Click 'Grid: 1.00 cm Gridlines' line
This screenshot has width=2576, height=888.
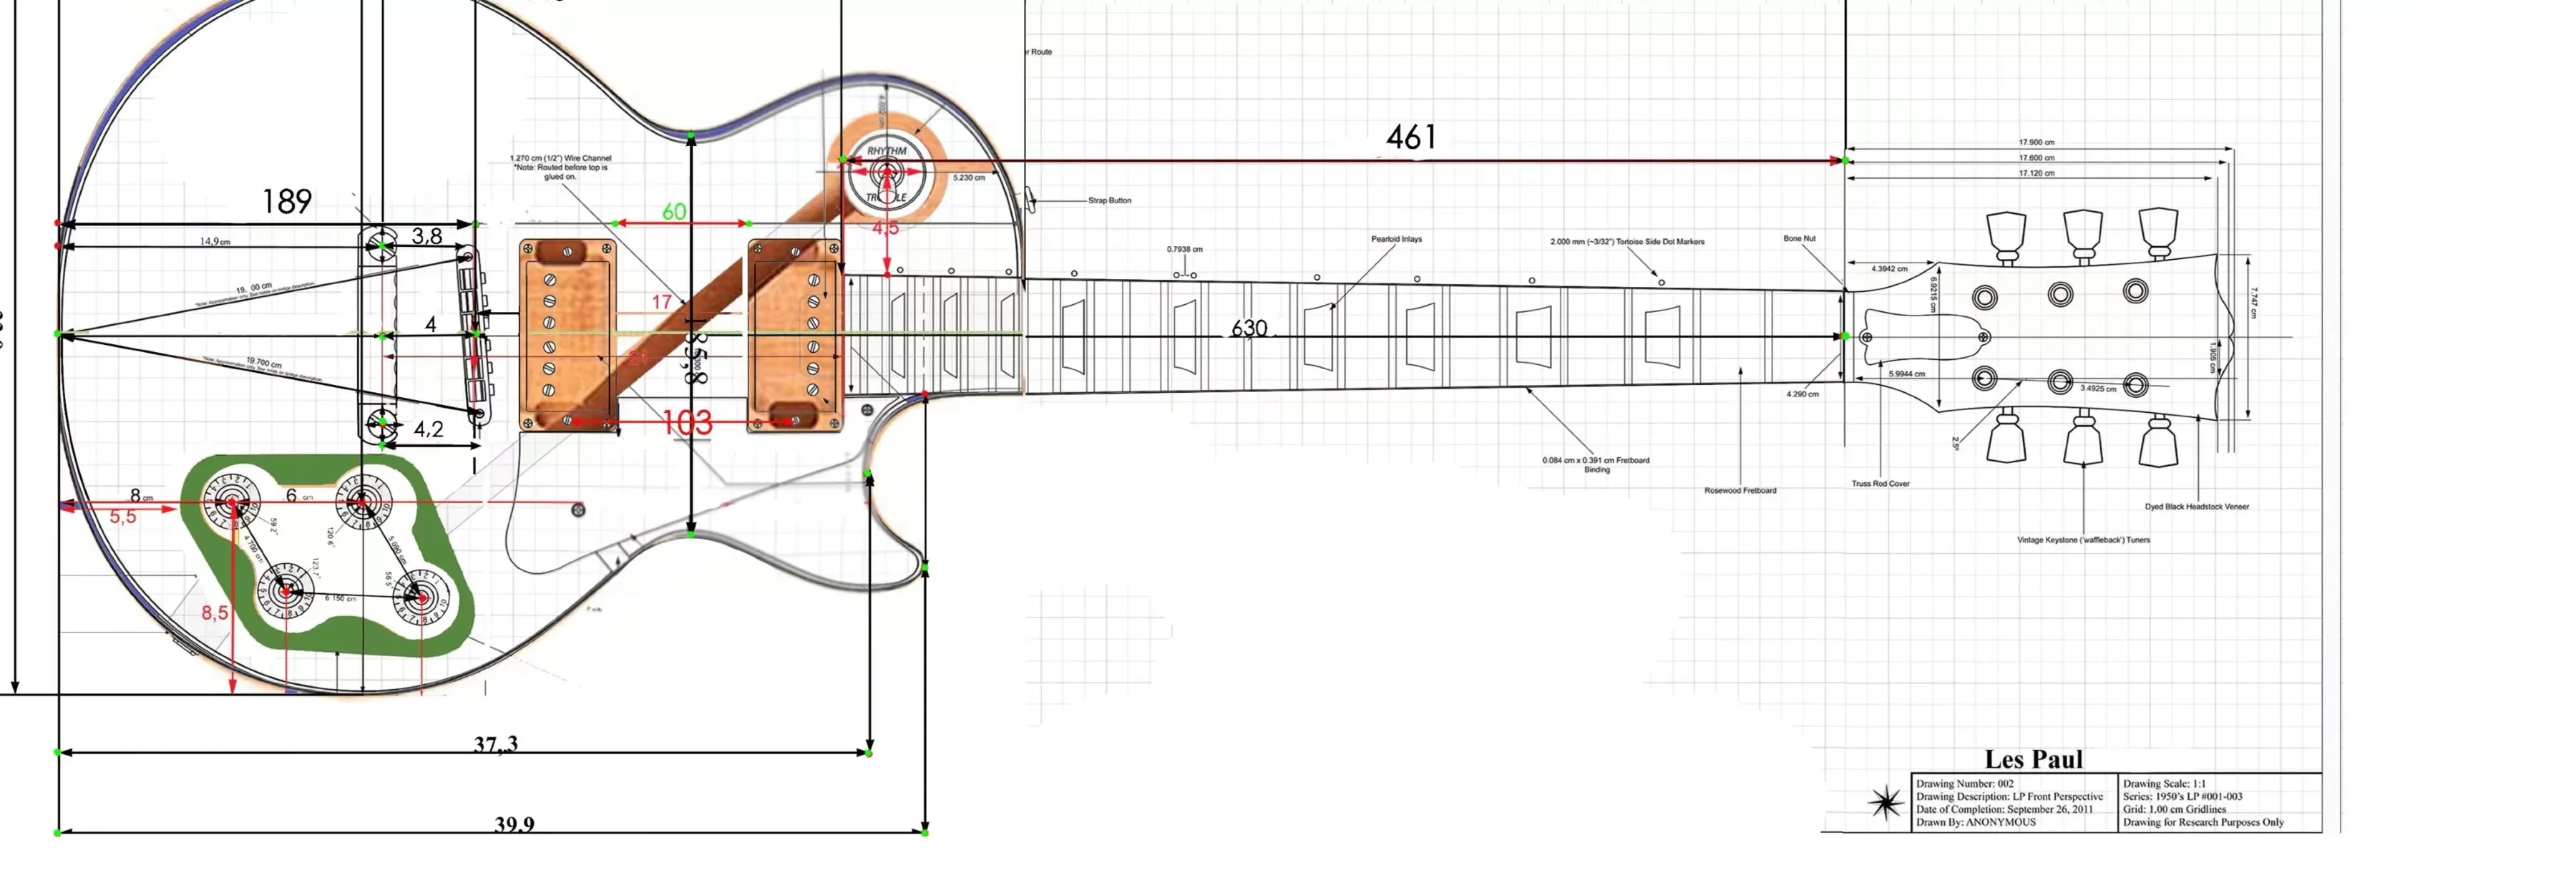[2174, 809]
